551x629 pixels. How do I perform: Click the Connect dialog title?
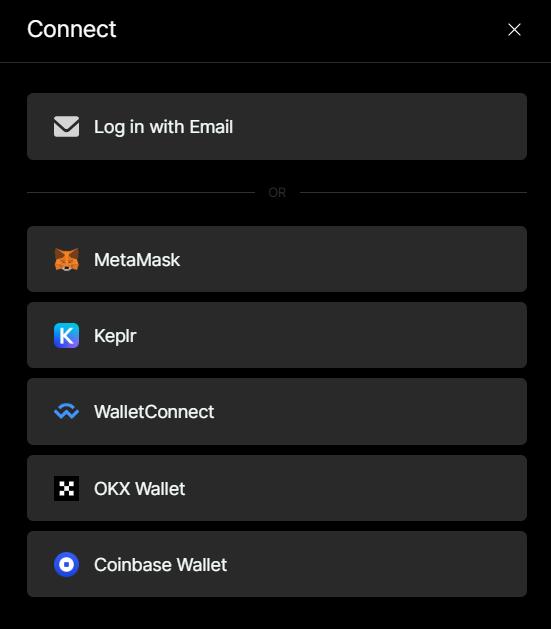[72, 29]
